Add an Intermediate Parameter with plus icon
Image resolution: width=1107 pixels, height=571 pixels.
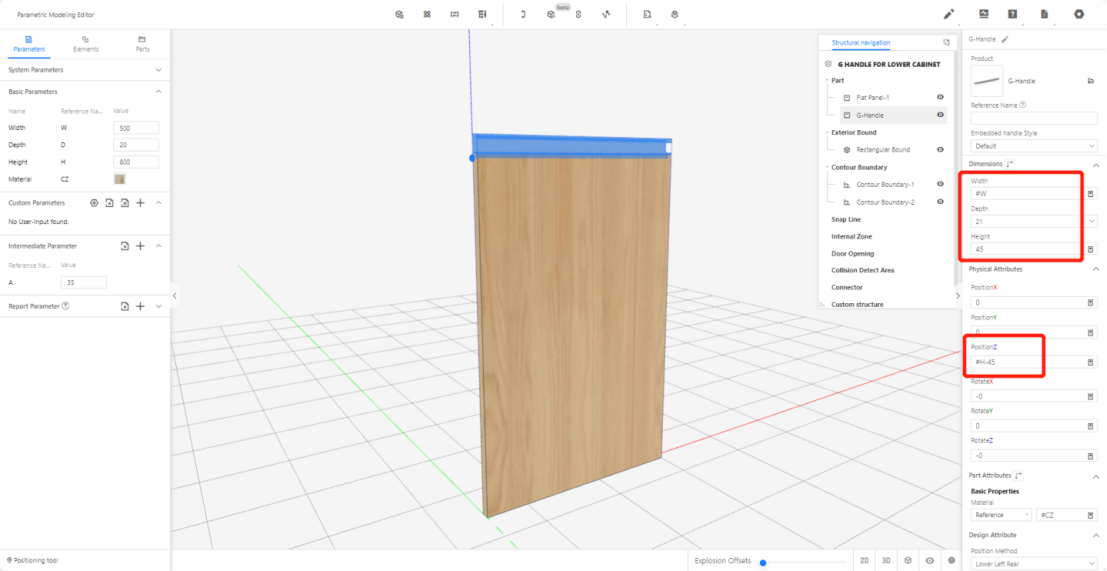click(x=141, y=246)
